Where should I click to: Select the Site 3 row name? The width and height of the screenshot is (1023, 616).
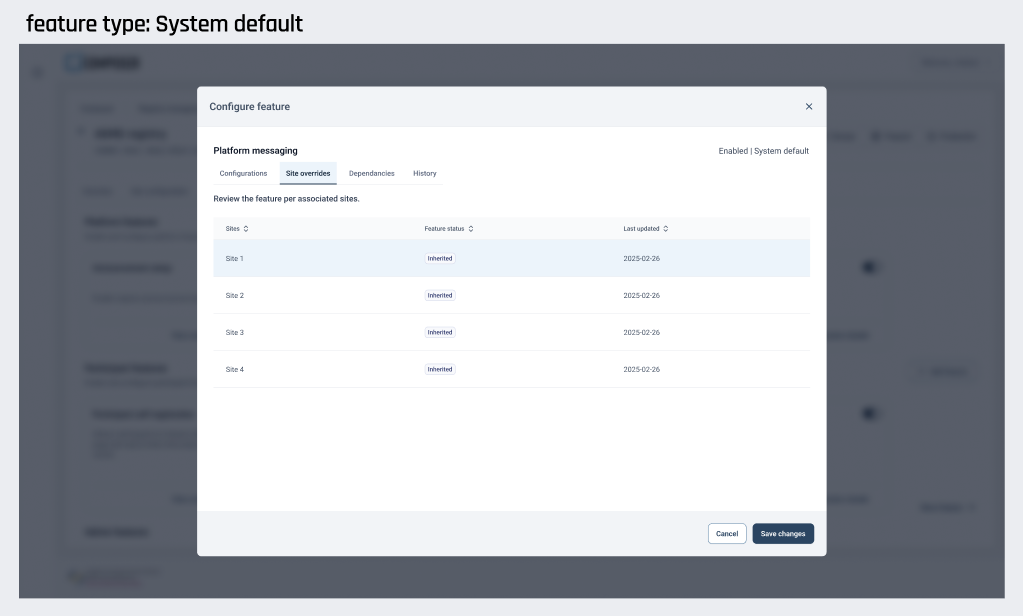(234, 333)
